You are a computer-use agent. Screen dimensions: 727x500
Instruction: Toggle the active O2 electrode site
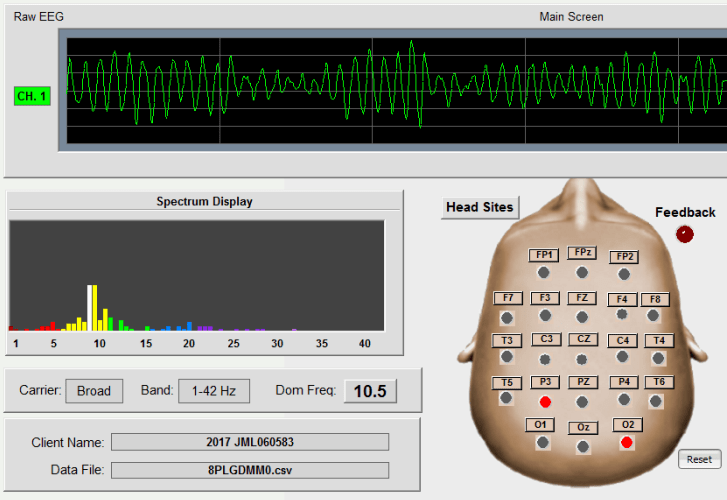[x=626, y=441]
